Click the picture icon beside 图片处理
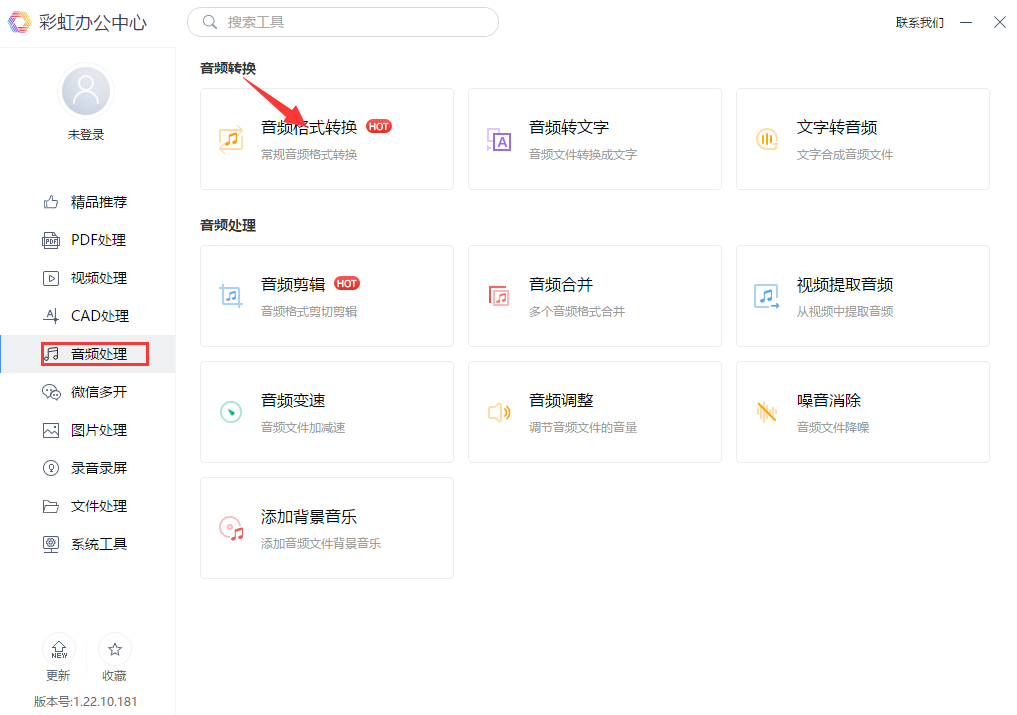Image resolution: width=1017 pixels, height=715 pixels. pyautogui.click(x=51, y=430)
